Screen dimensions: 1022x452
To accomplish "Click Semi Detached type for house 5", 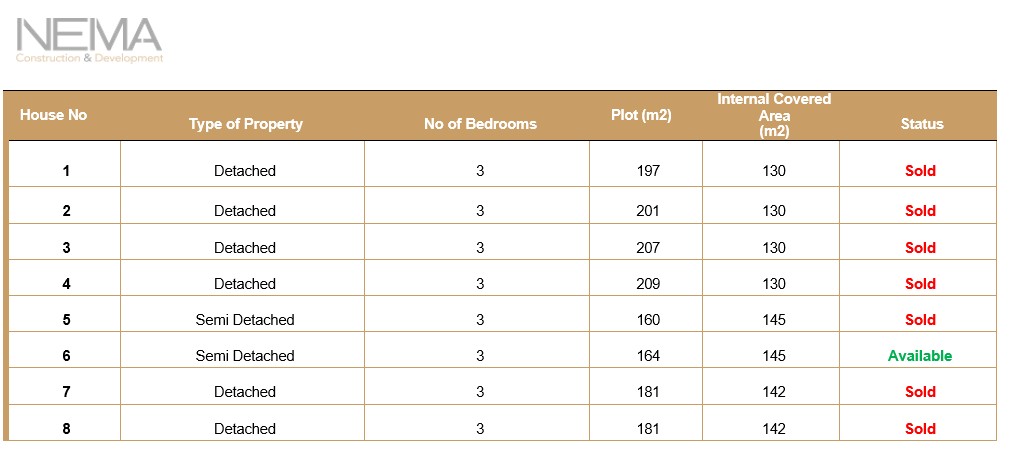I will point(245,320).
